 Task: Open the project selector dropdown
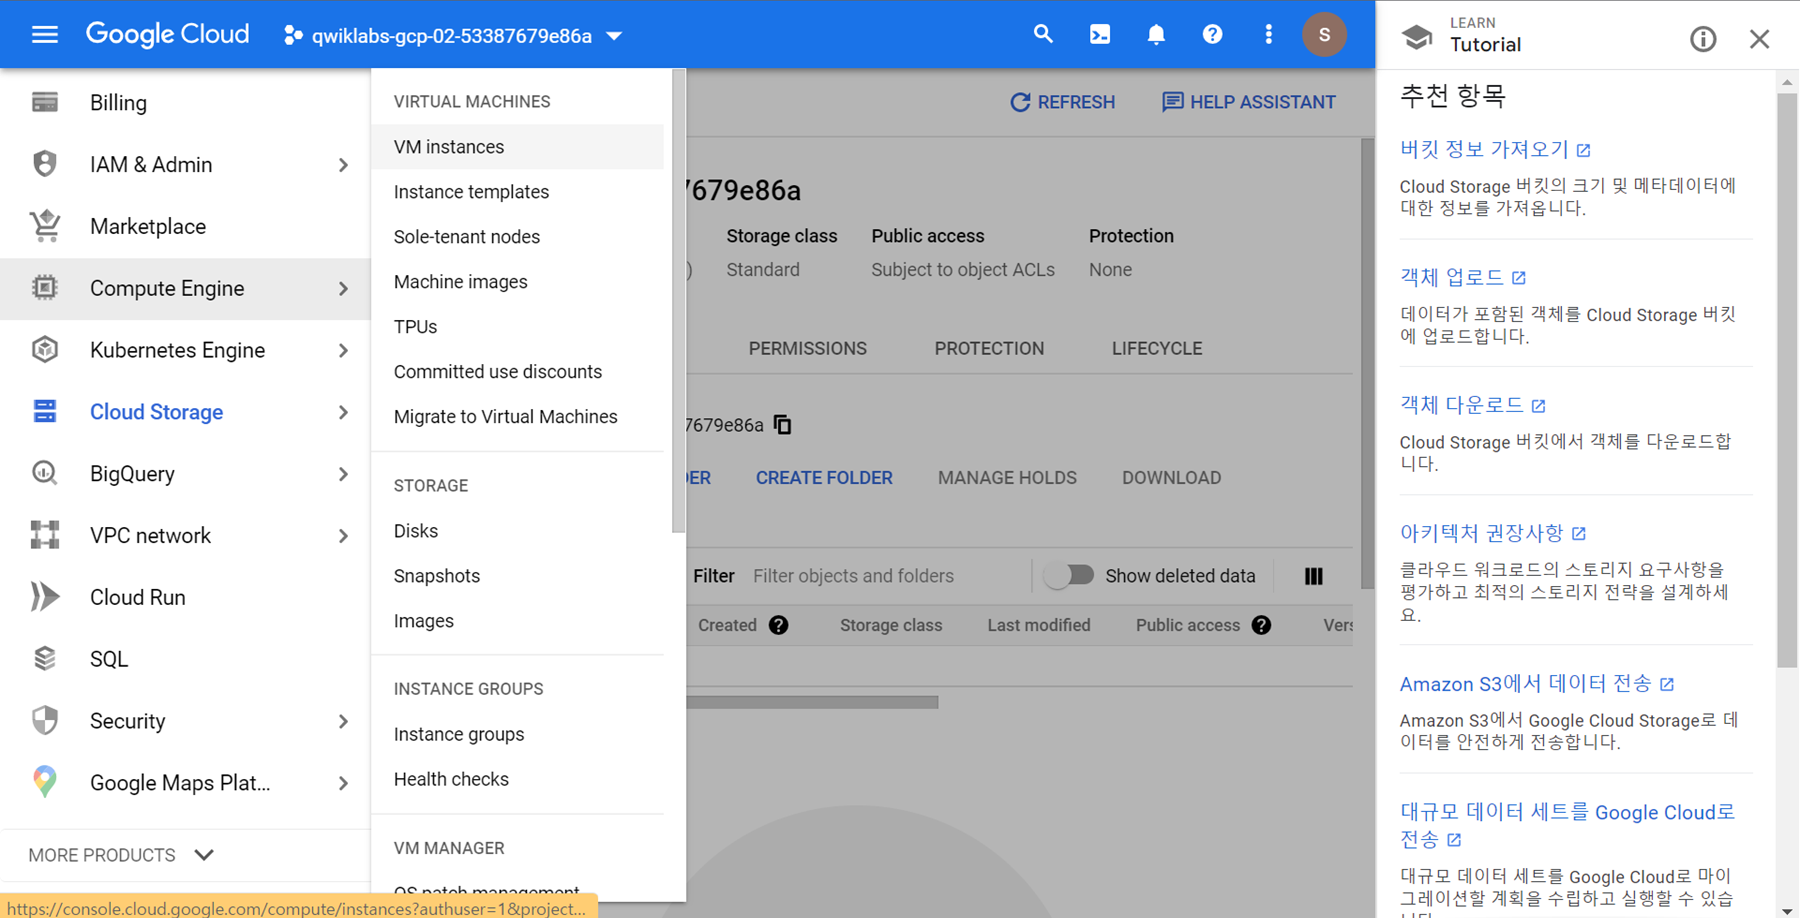click(453, 36)
